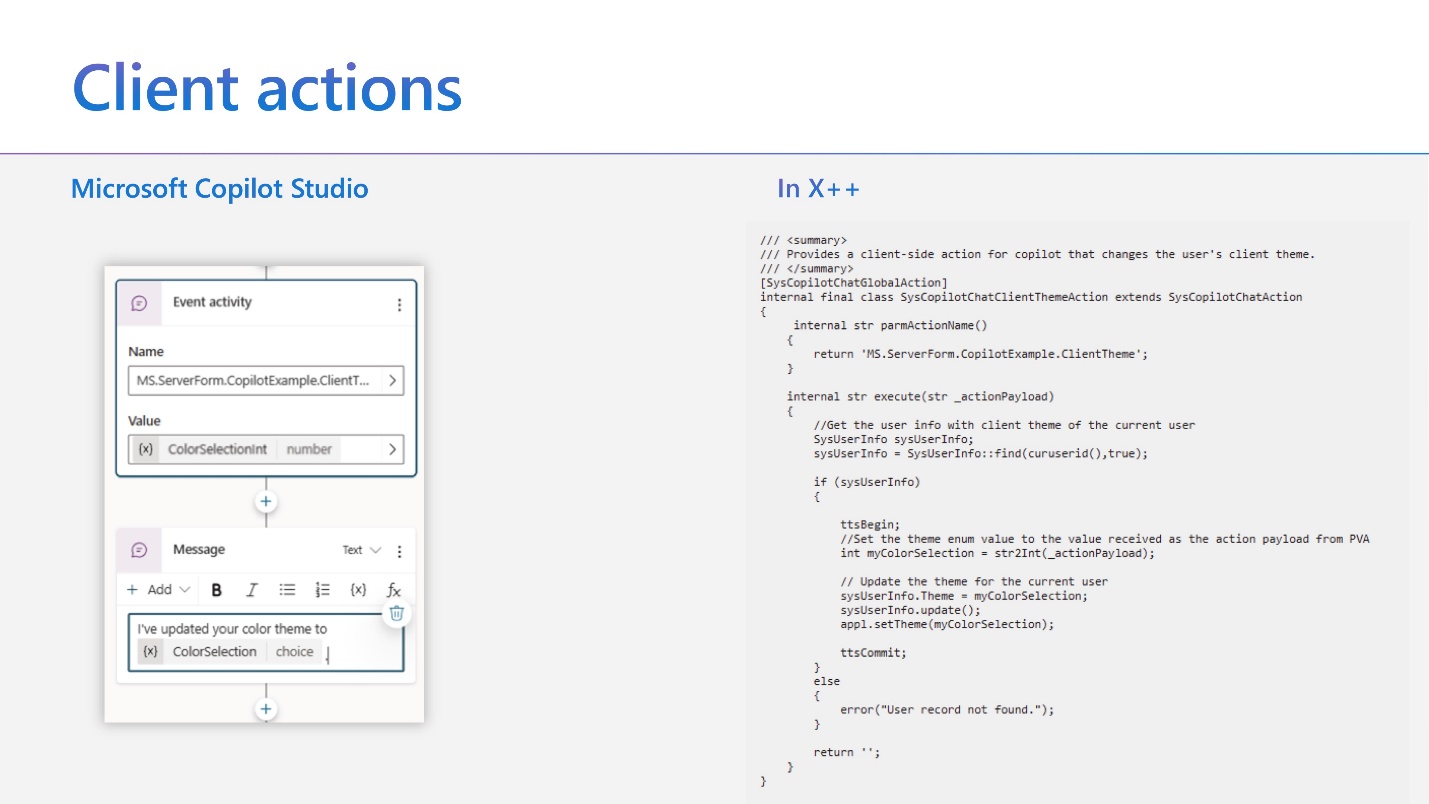The image size is (1429, 804).
Task: Click the "sysUserInfo.update();" code line
Action: (911, 610)
